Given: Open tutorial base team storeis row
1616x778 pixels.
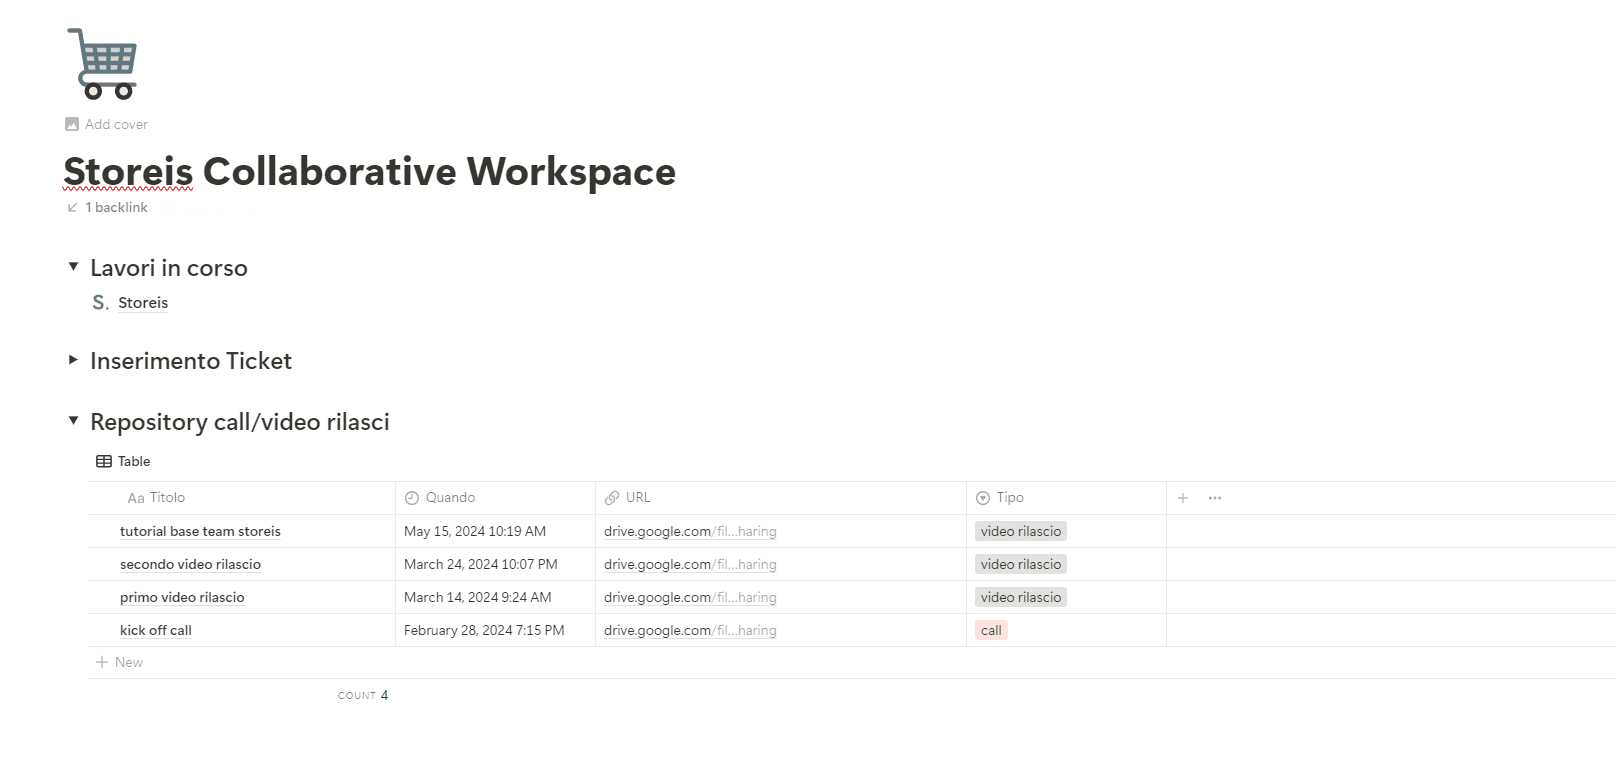Looking at the screenshot, I should coord(200,531).
